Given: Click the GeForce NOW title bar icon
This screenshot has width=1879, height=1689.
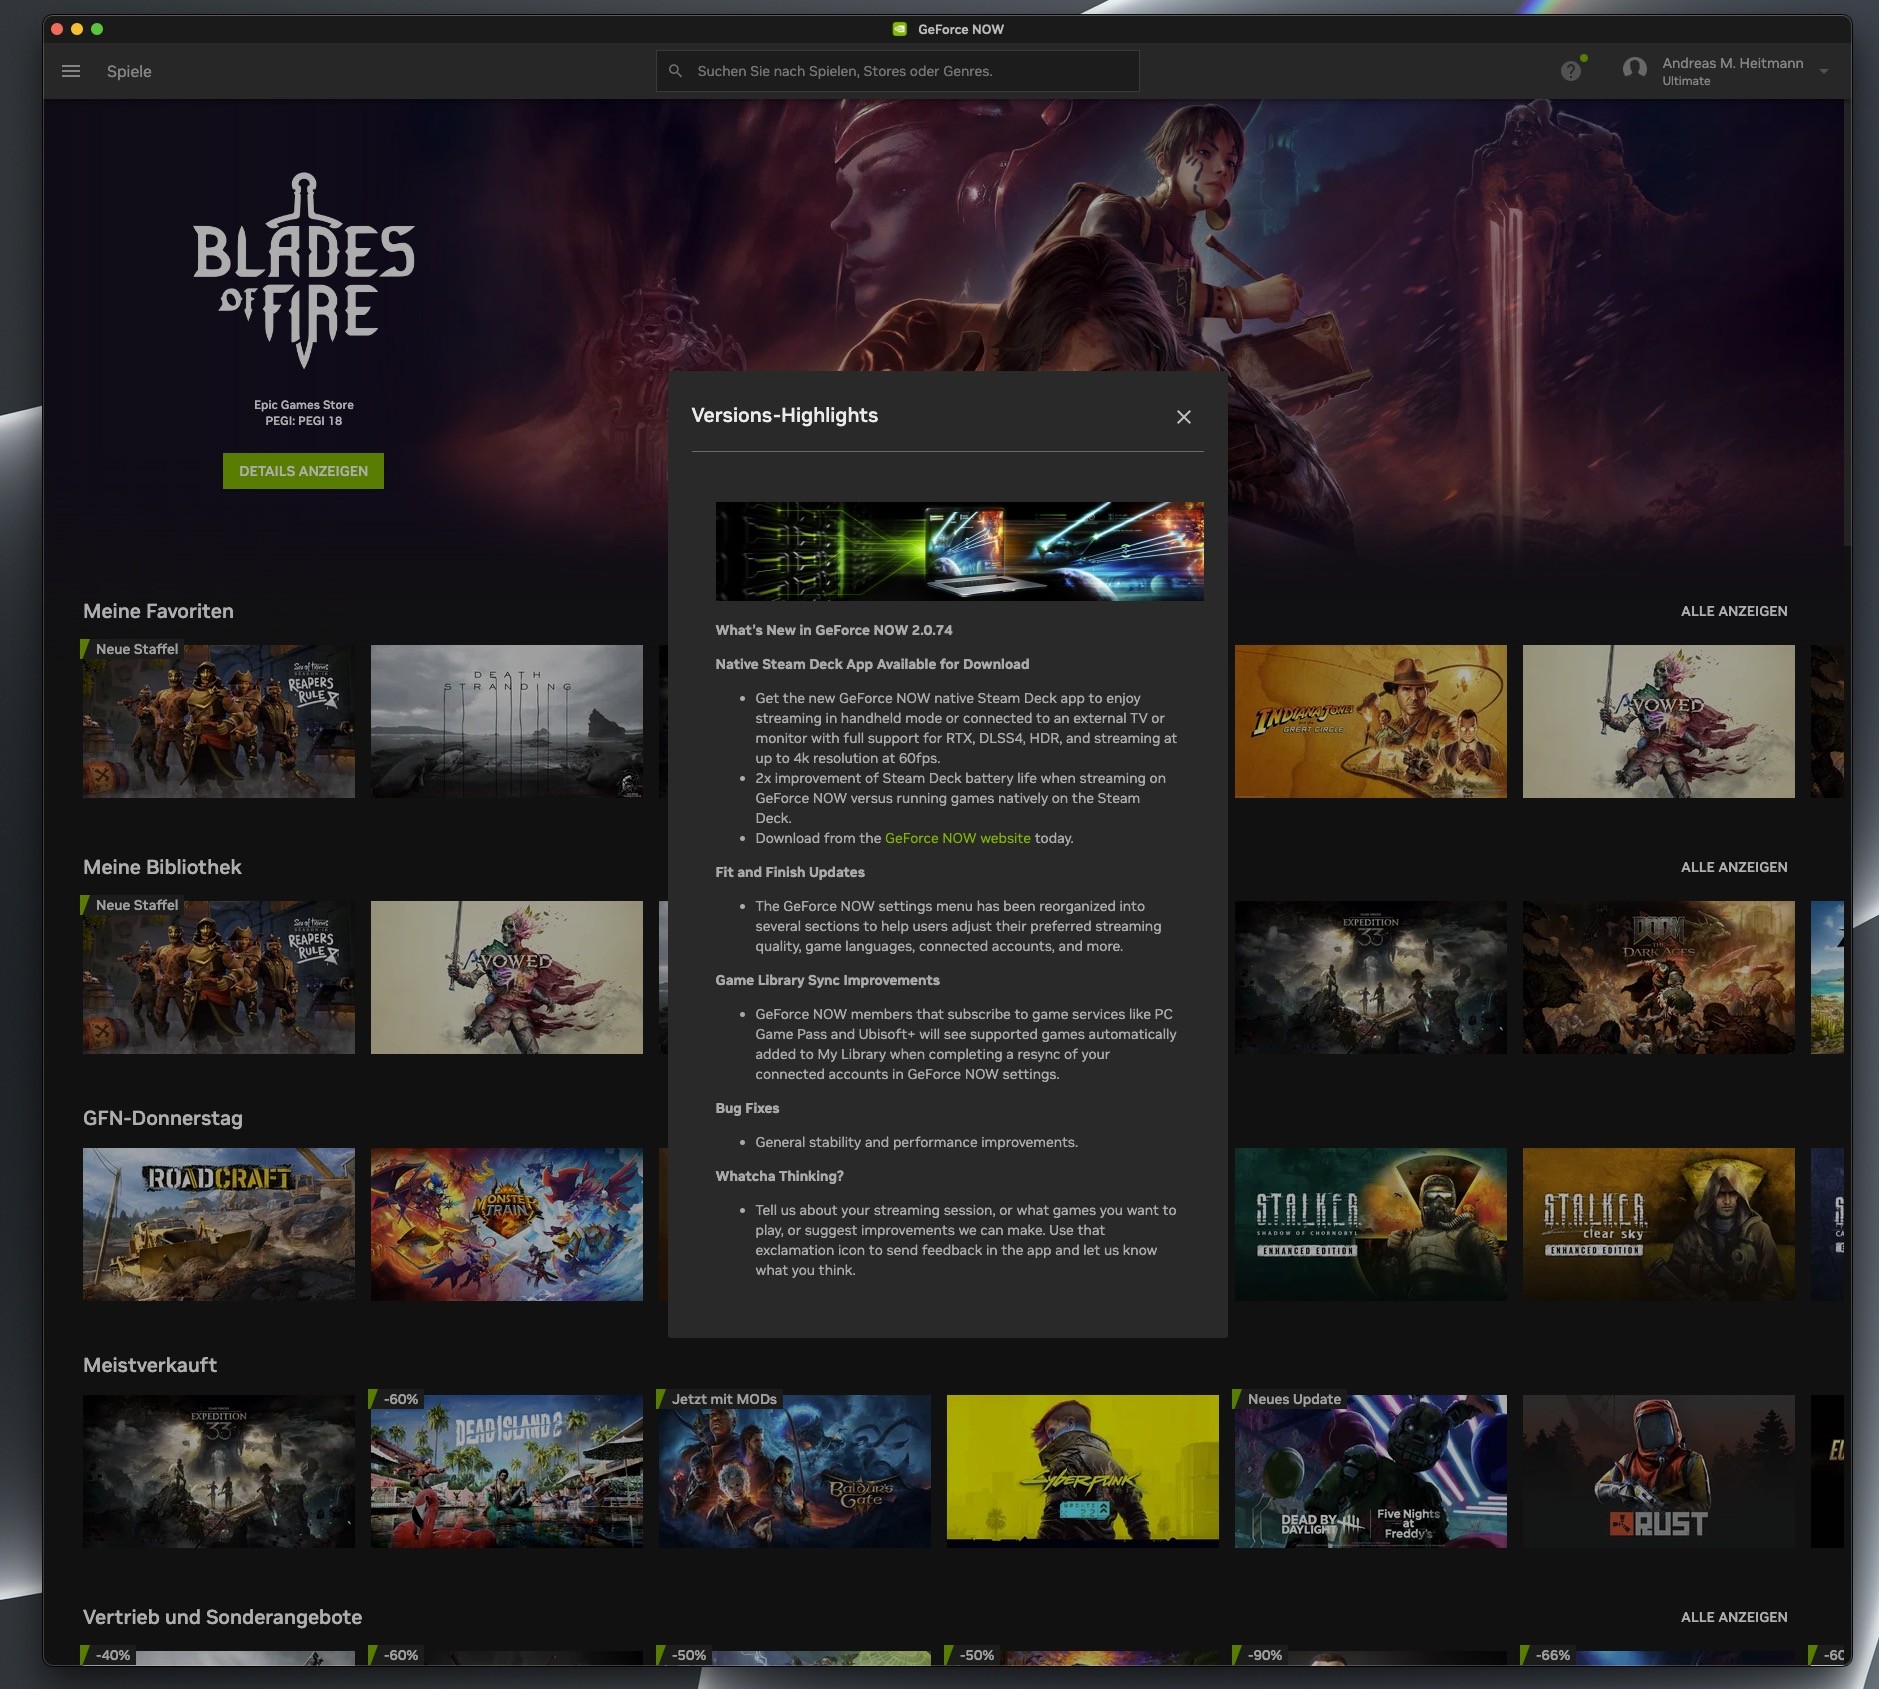Looking at the screenshot, I should 900,29.
